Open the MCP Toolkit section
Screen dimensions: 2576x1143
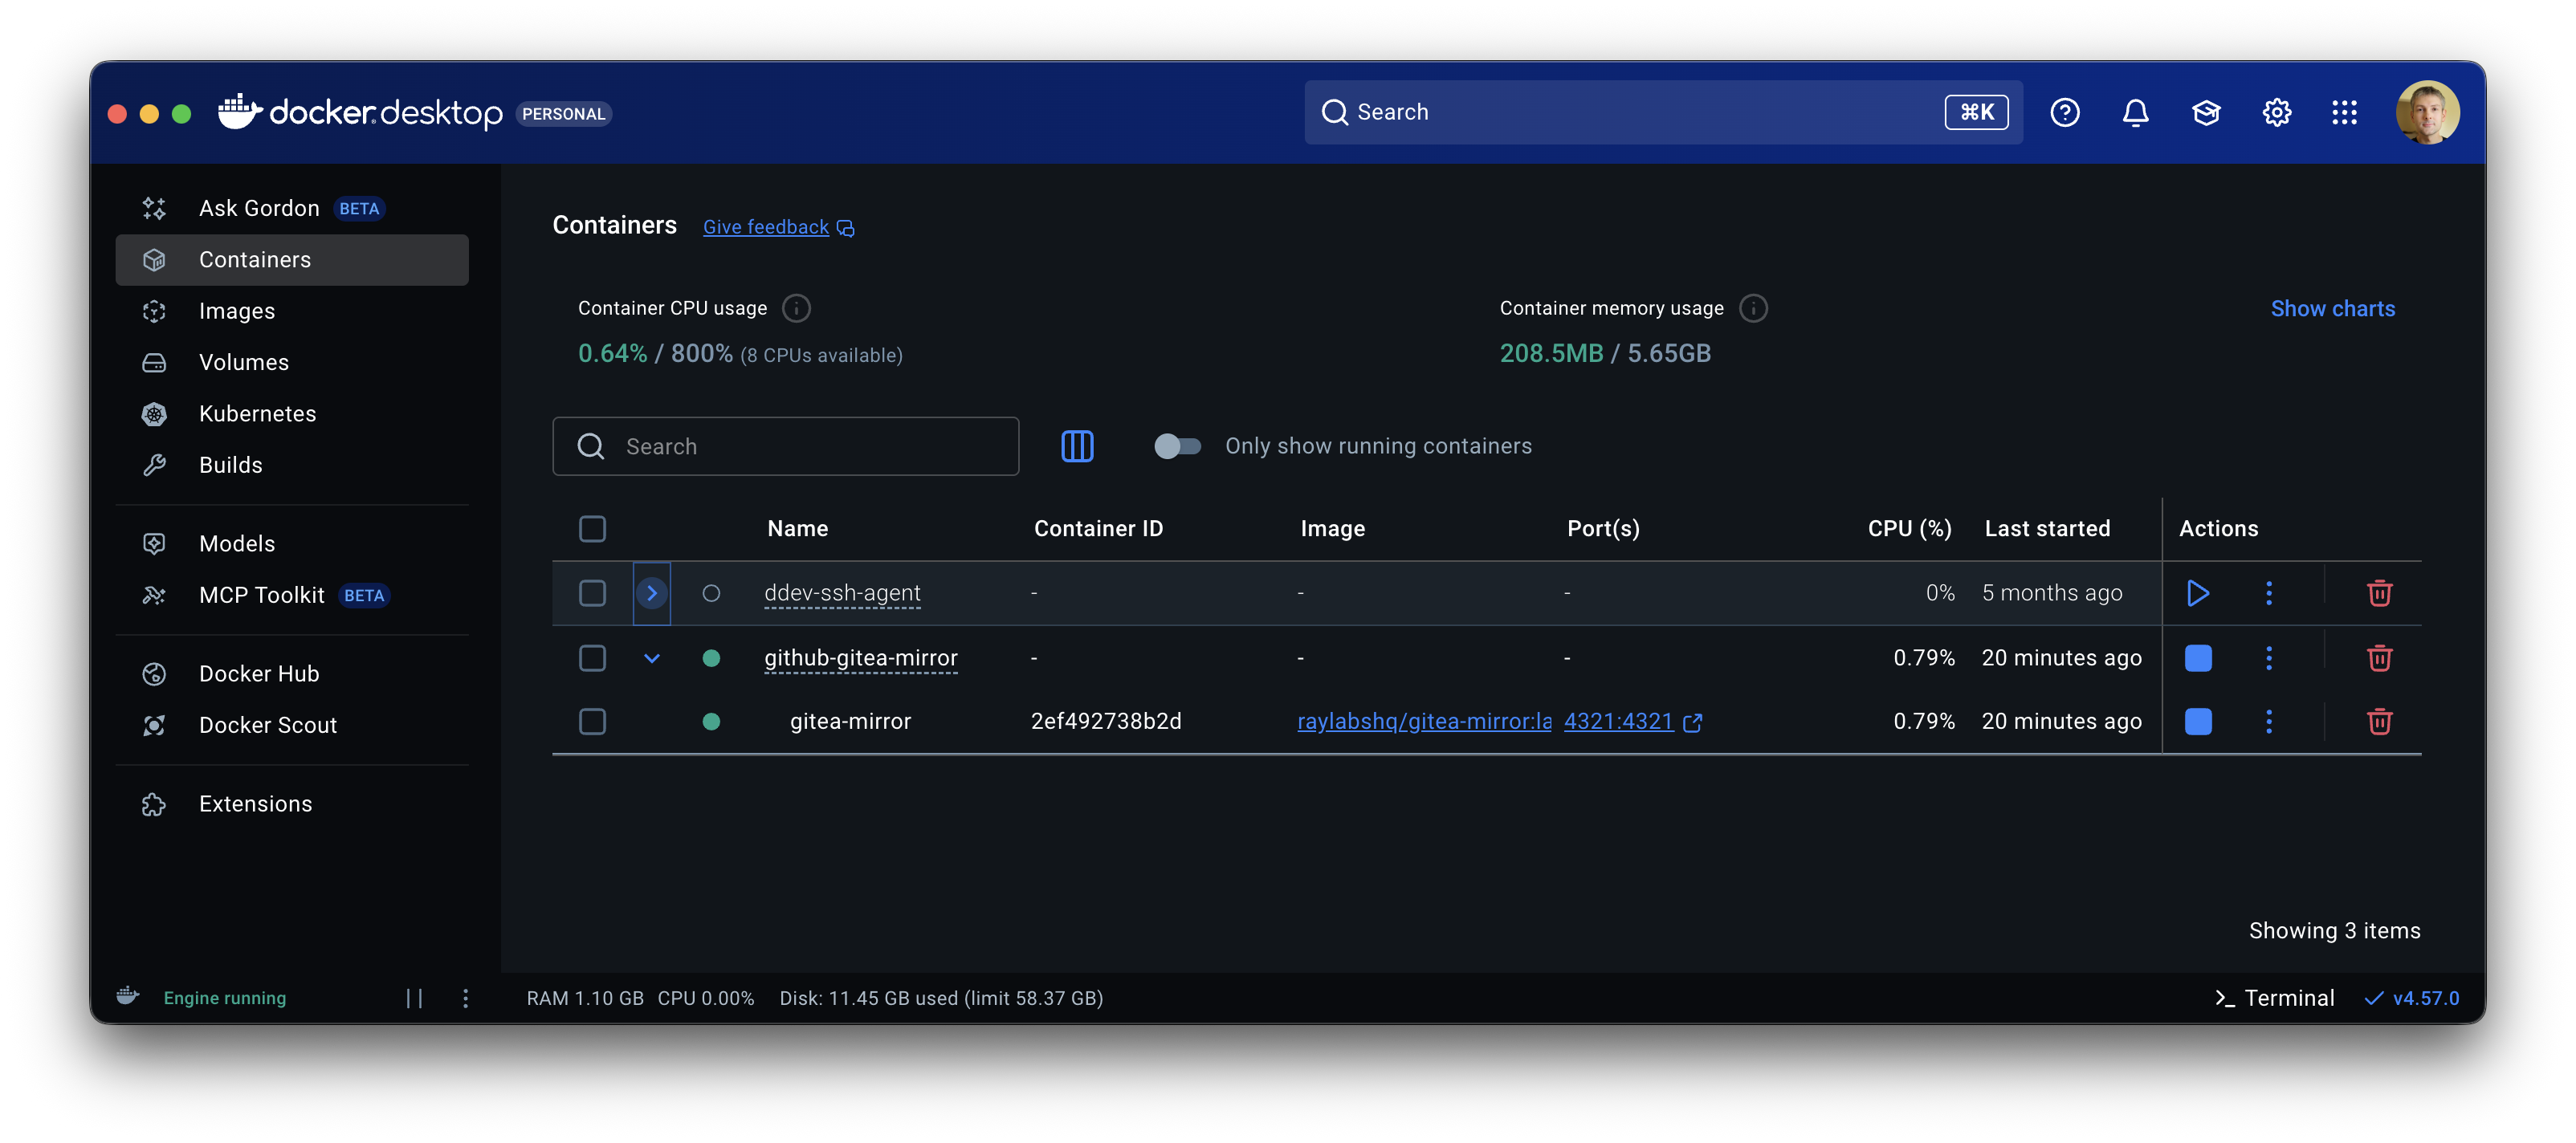click(x=261, y=594)
